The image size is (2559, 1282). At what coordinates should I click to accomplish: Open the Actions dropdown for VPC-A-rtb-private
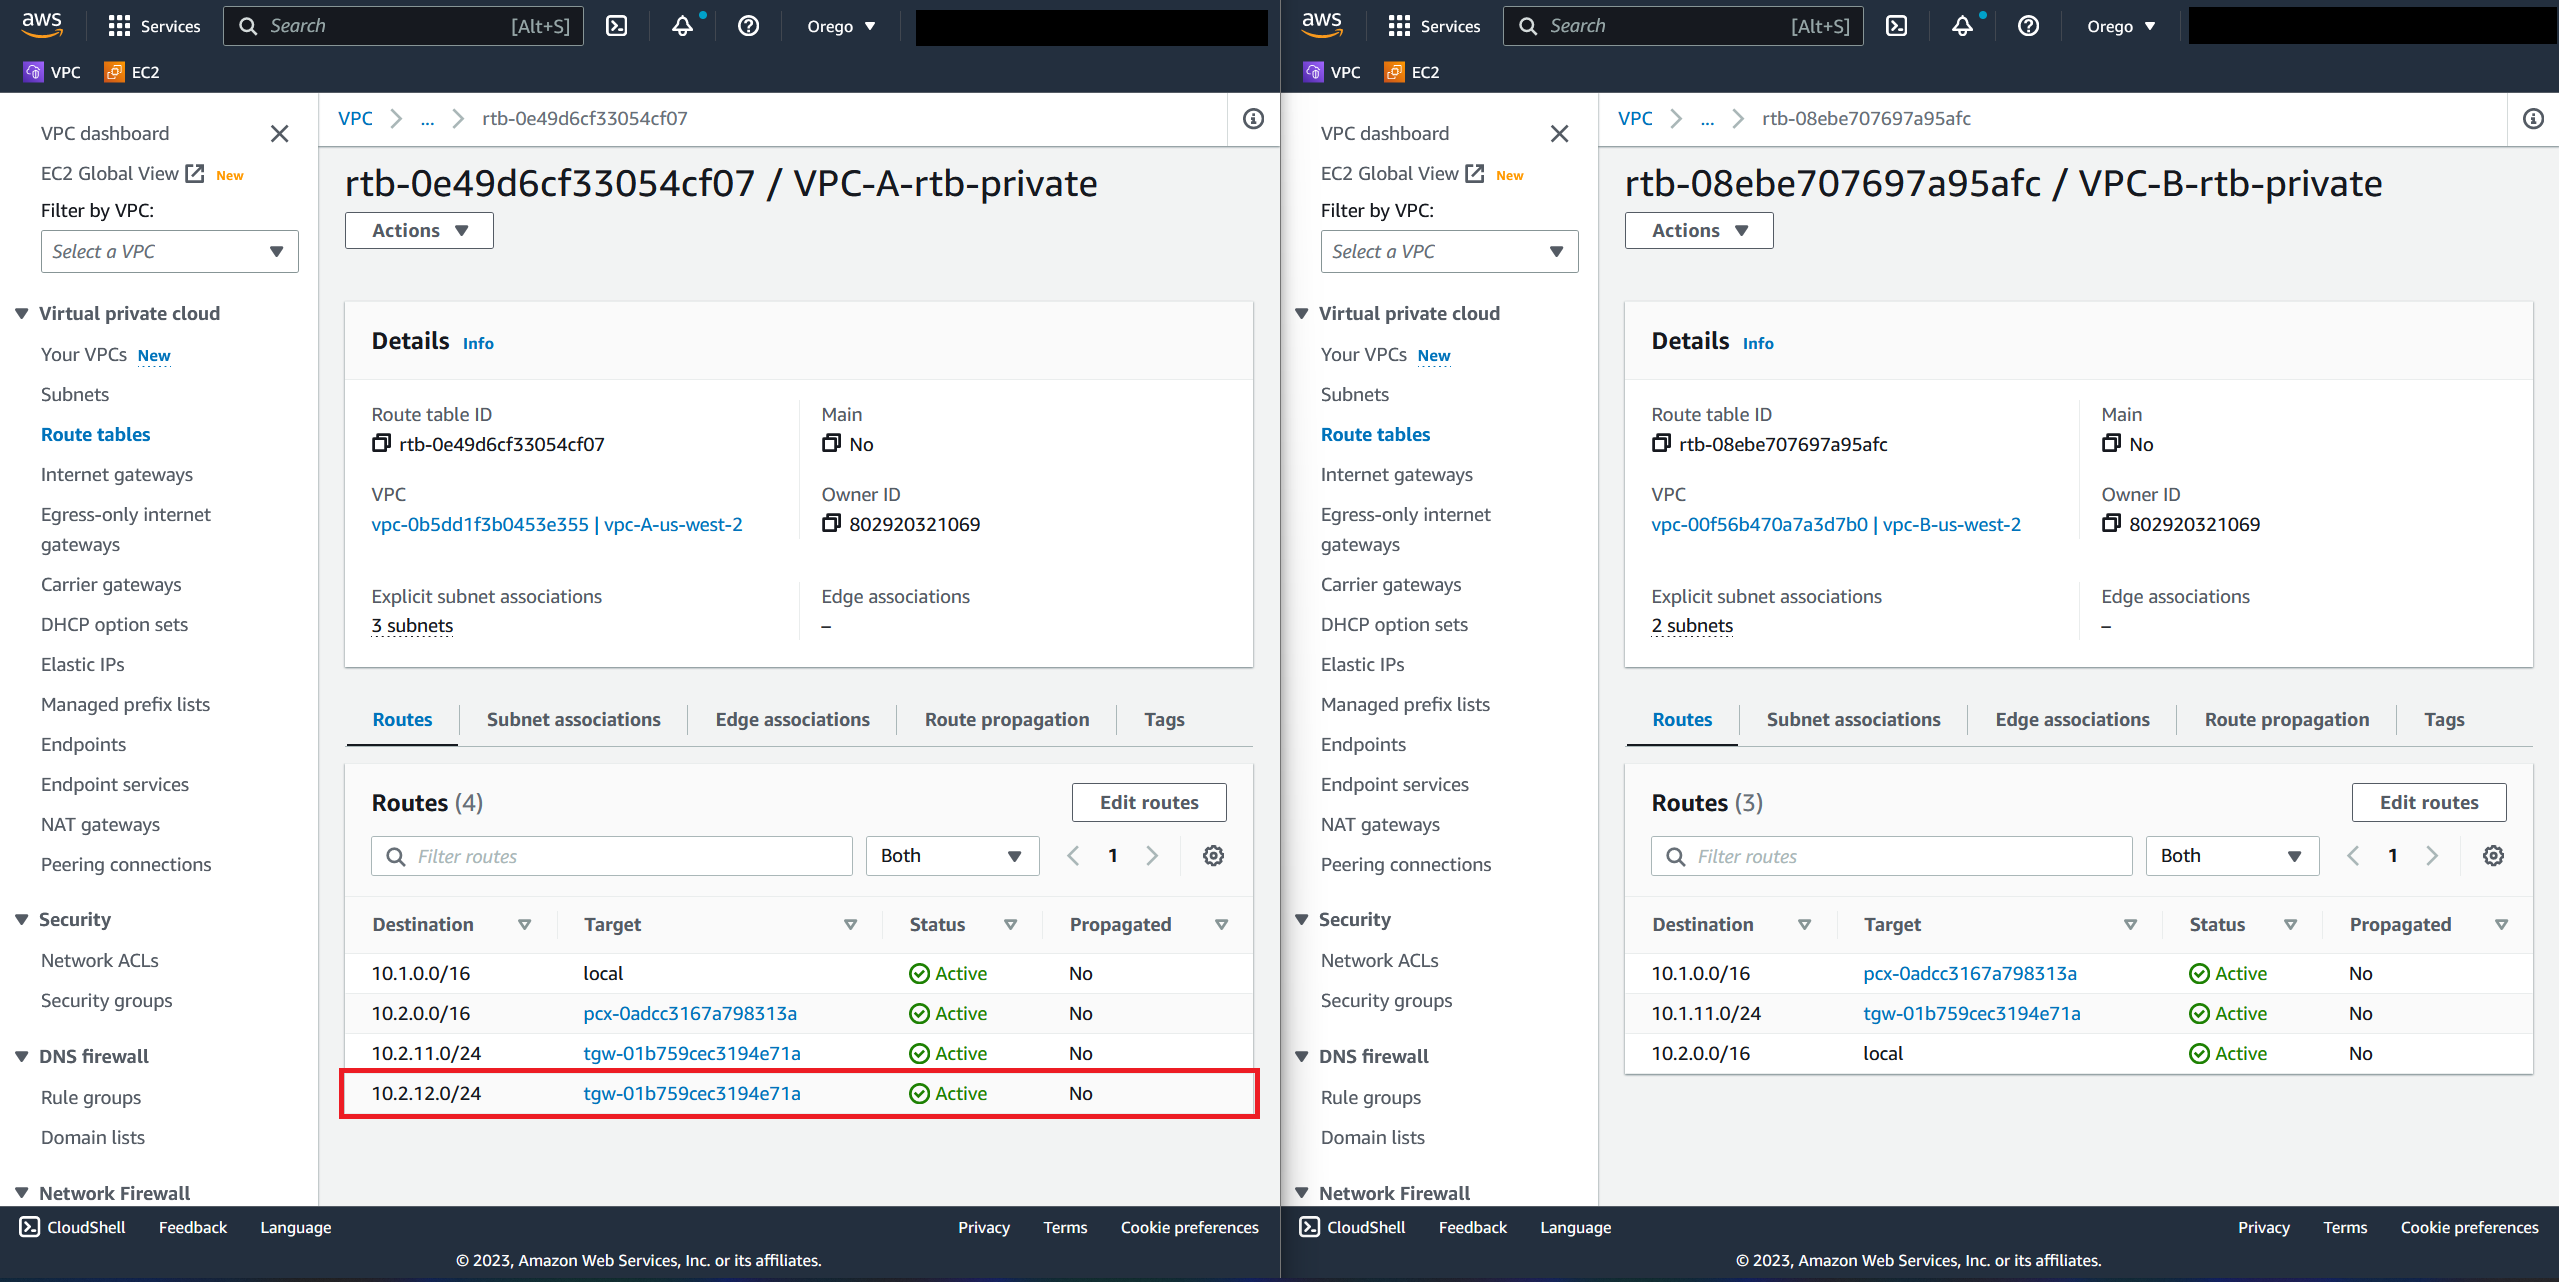(418, 230)
